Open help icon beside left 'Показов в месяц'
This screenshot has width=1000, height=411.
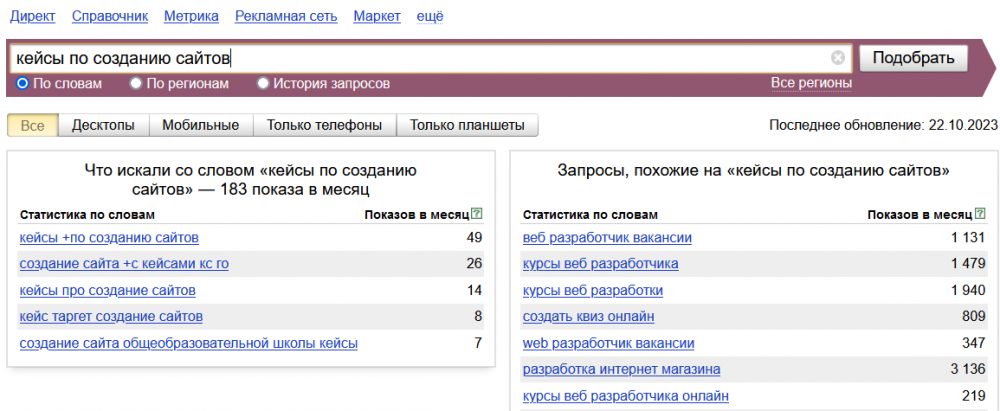[x=477, y=214]
